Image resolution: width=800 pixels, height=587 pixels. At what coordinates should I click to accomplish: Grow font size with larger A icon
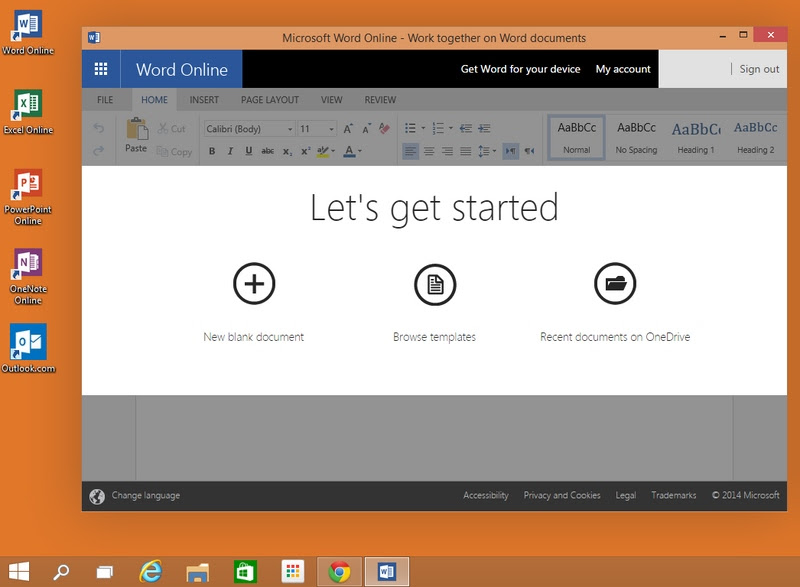coord(348,129)
